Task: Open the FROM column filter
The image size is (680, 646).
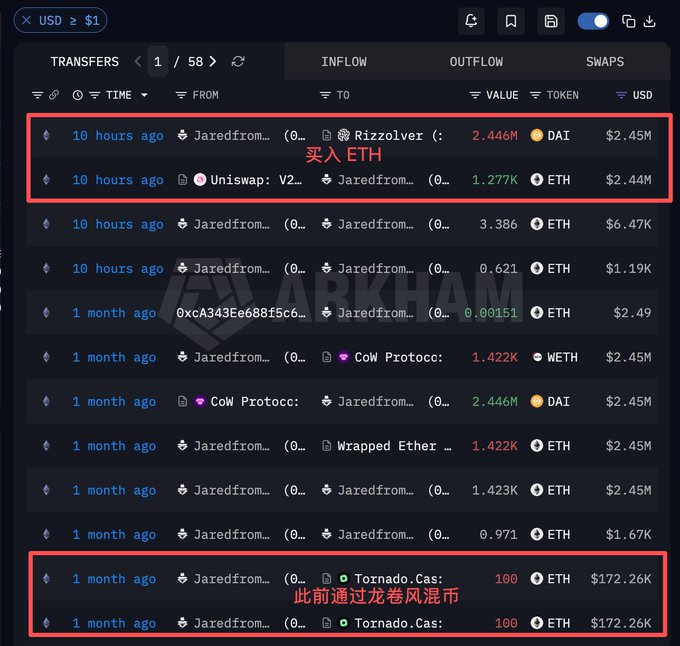Action: click(x=181, y=95)
